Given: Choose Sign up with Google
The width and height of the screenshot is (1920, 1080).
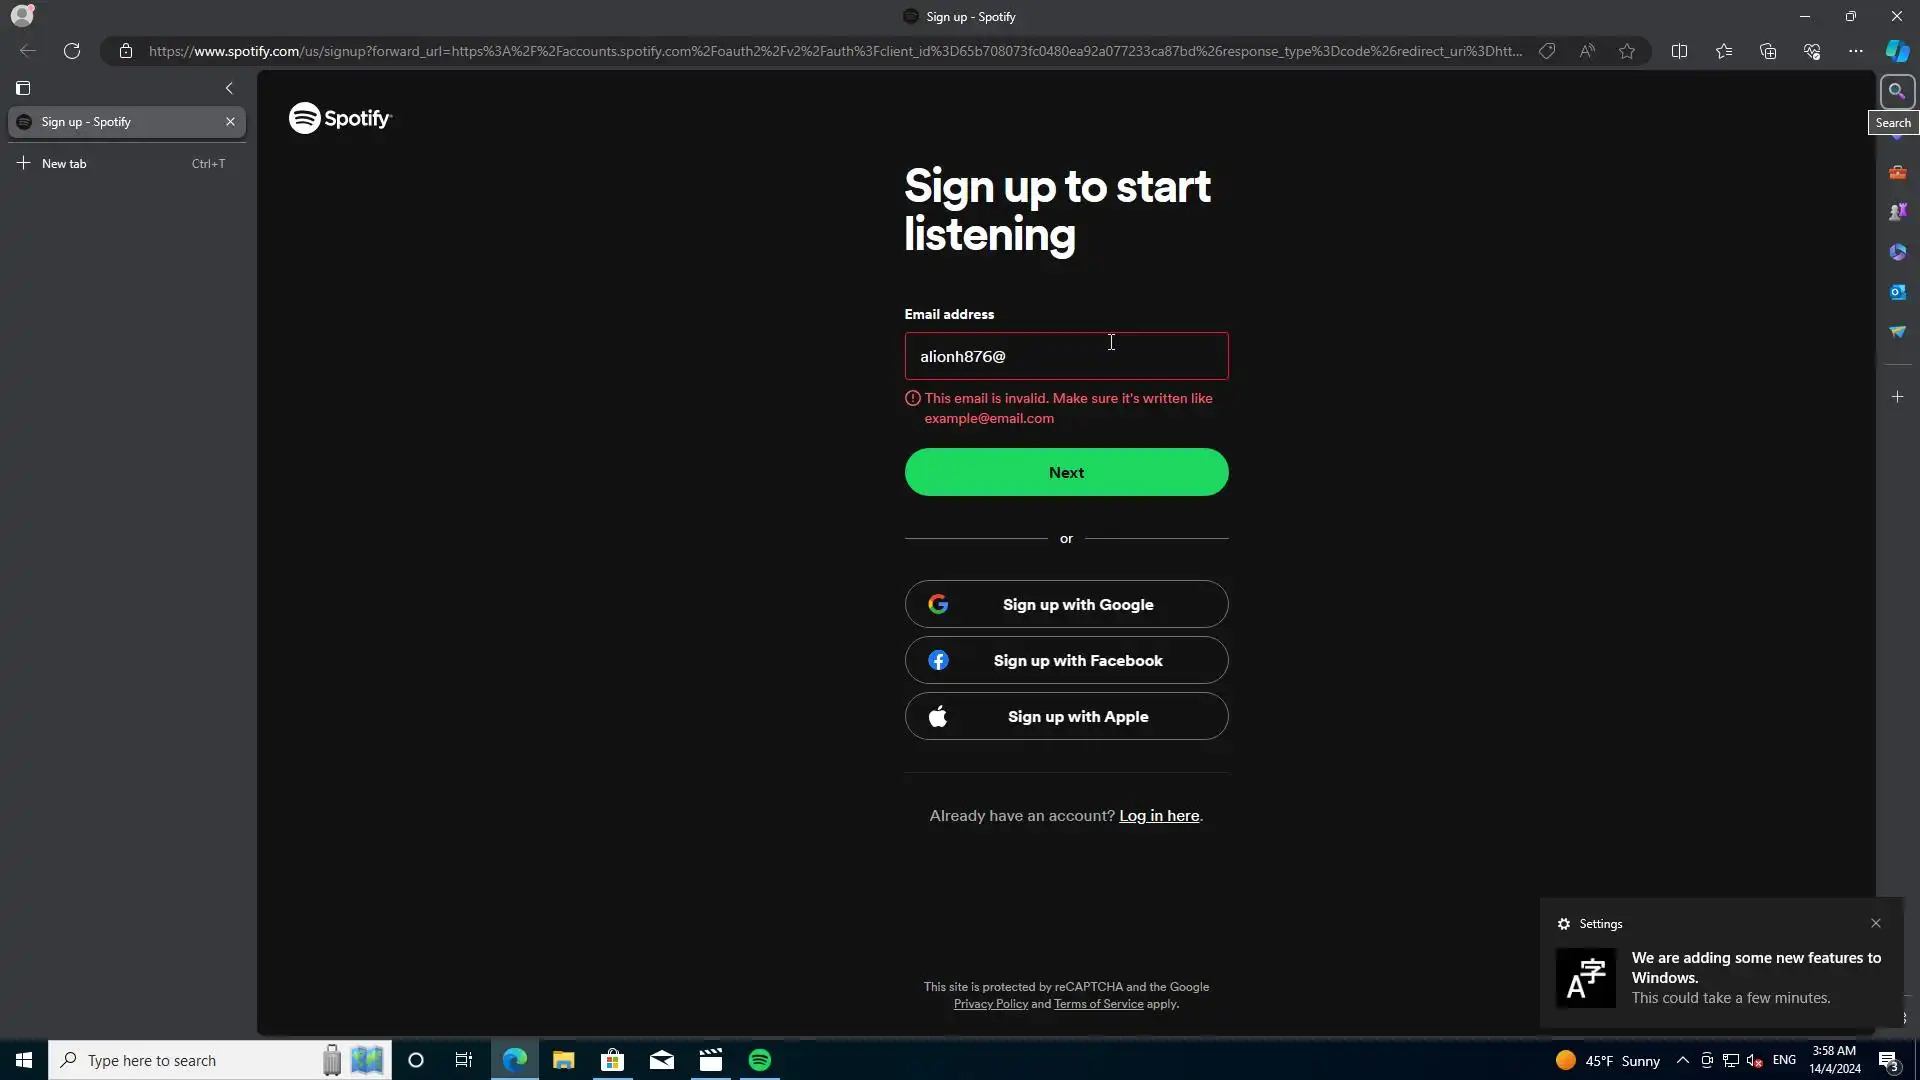Looking at the screenshot, I should point(1066,604).
